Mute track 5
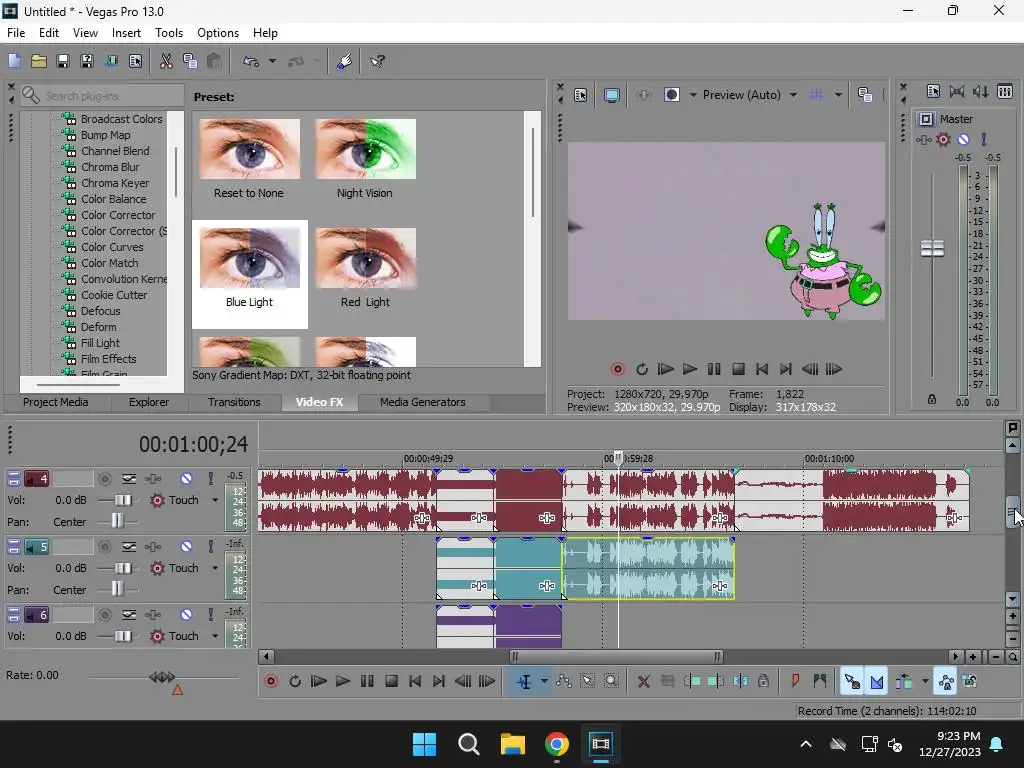 [186, 547]
